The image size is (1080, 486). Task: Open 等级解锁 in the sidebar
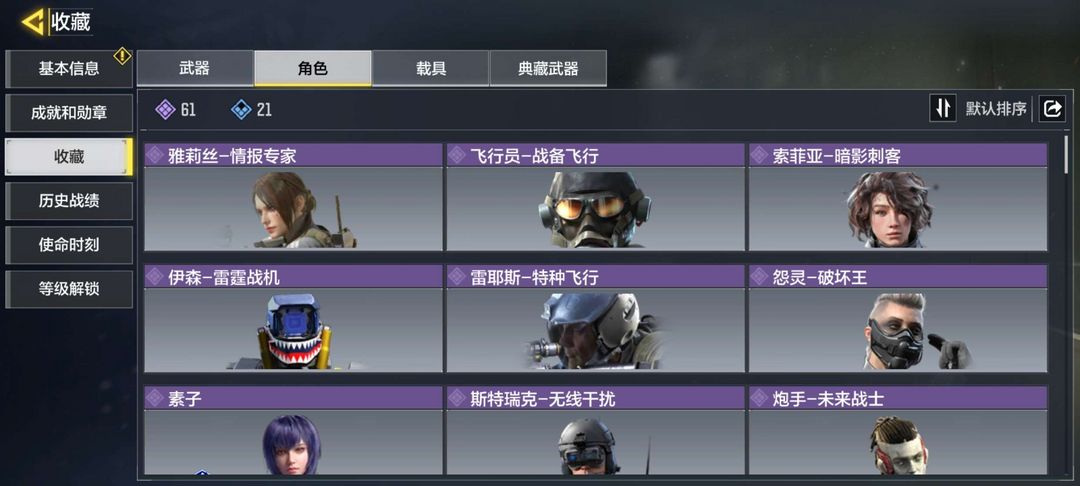tap(69, 289)
